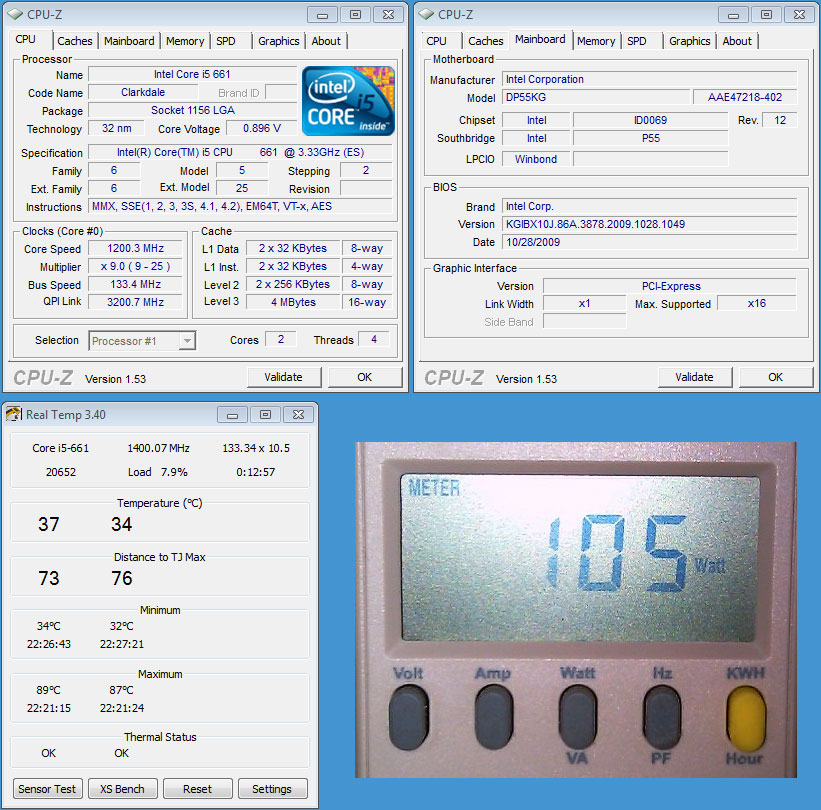Viewport: 821px width, 810px height.
Task: Show the About tab in the right CPU-Z window
Action: point(737,41)
